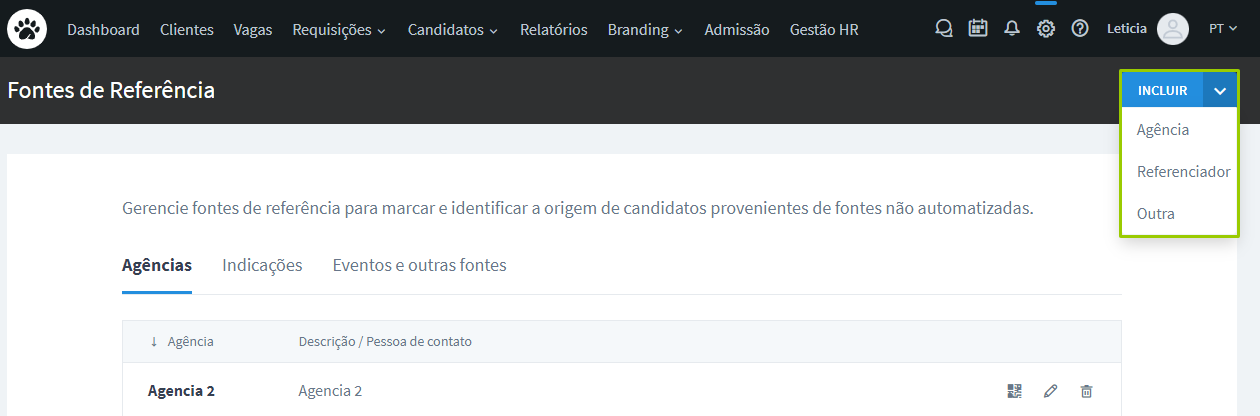The height and width of the screenshot is (416, 1260).
Task: Expand the Candidatos dropdown menu
Action: tap(452, 30)
